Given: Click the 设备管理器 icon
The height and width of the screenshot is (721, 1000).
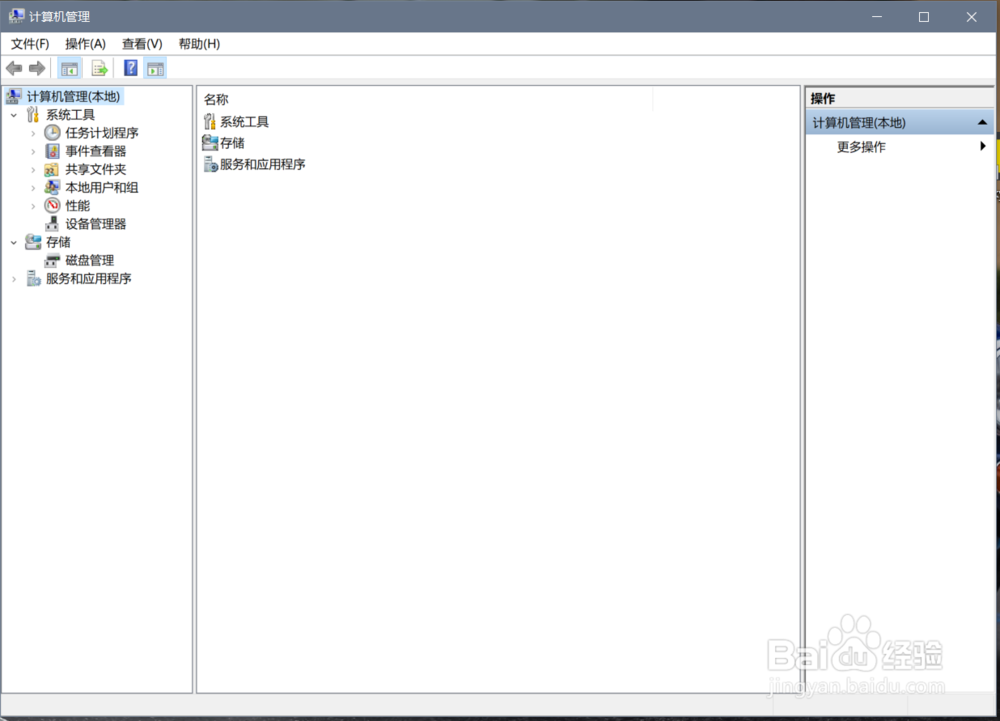Looking at the screenshot, I should click(x=52, y=224).
